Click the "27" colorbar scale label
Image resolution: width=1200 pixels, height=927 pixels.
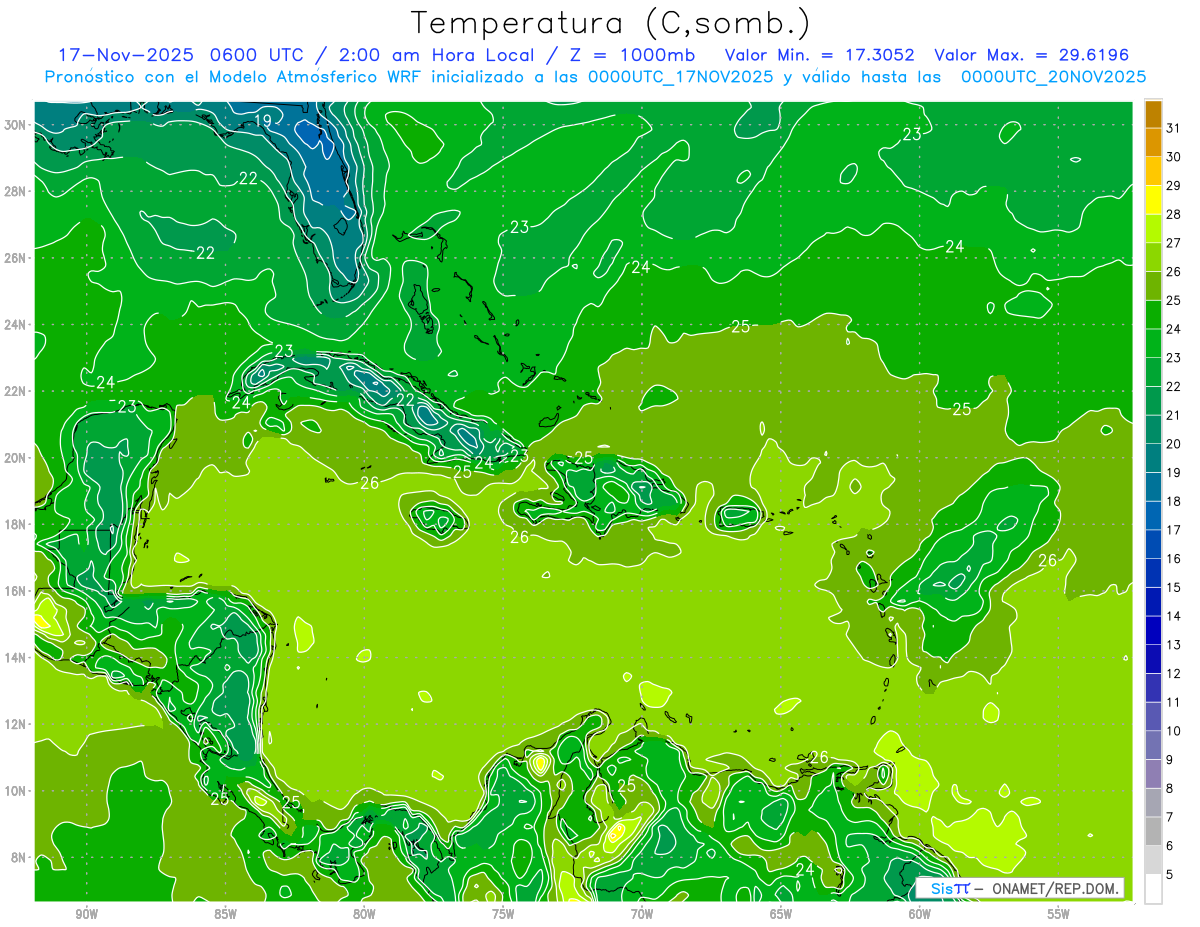pos(1174,243)
